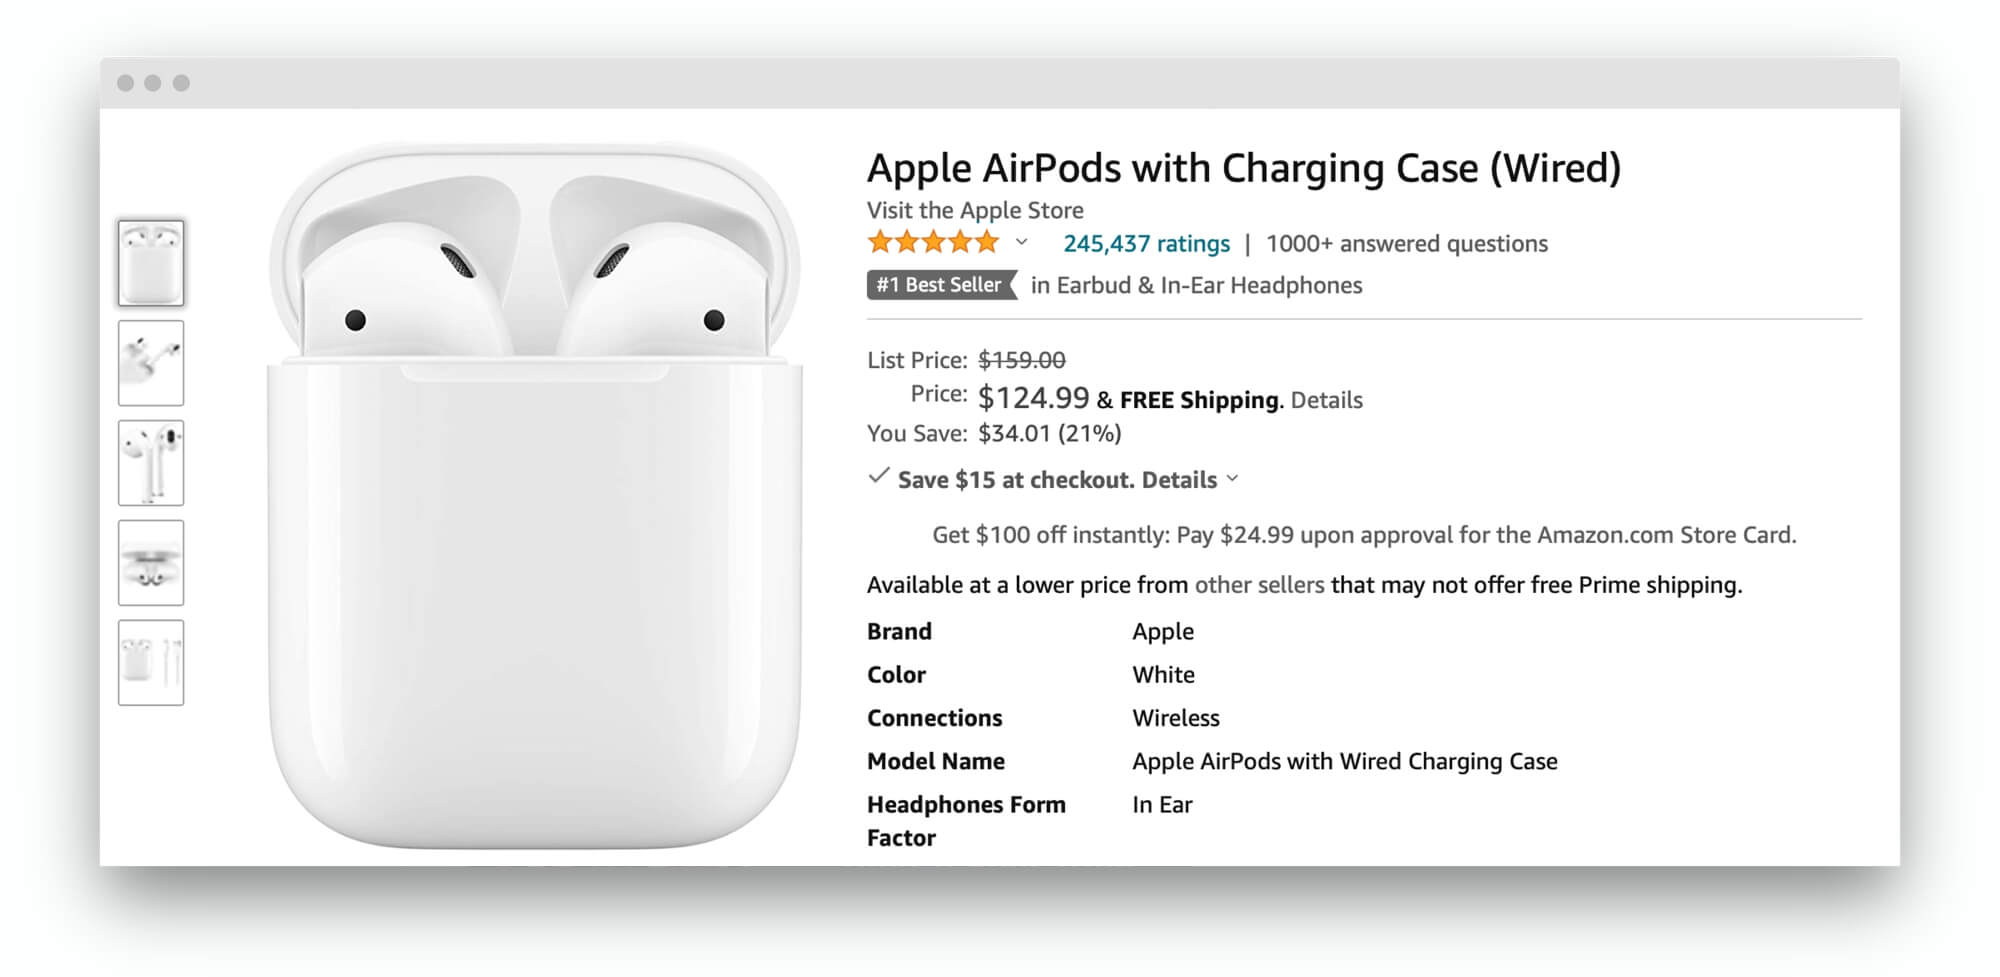Open the Visit the Apple Store link
This screenshot has width=2000, height=977.
tap(975, 210)
